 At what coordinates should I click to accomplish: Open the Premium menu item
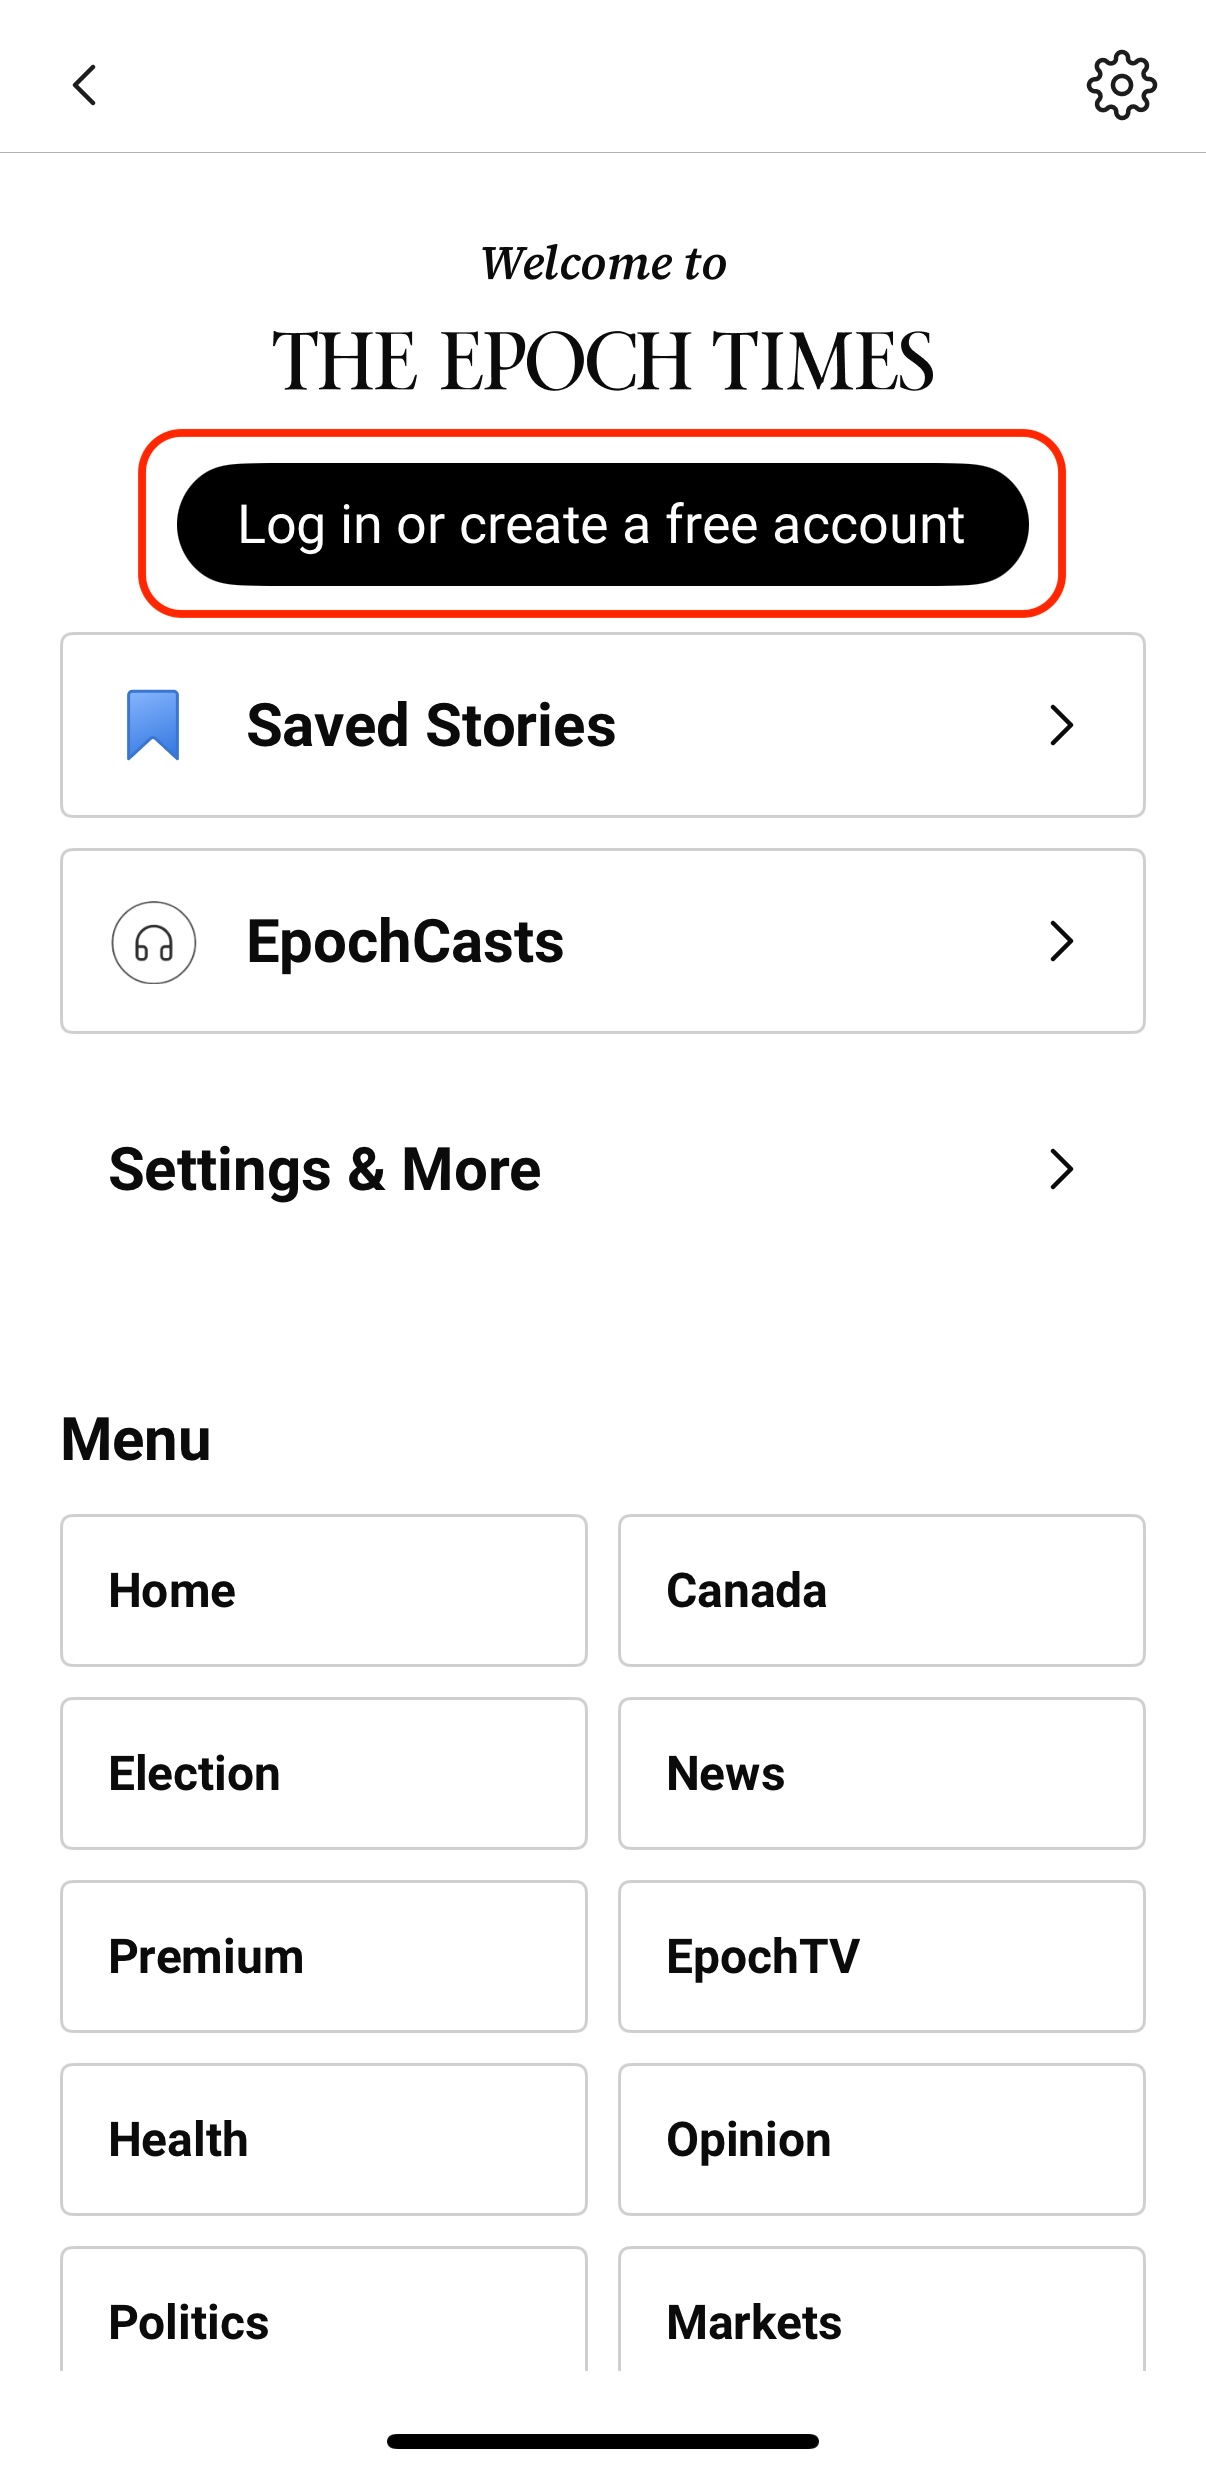323,1956
